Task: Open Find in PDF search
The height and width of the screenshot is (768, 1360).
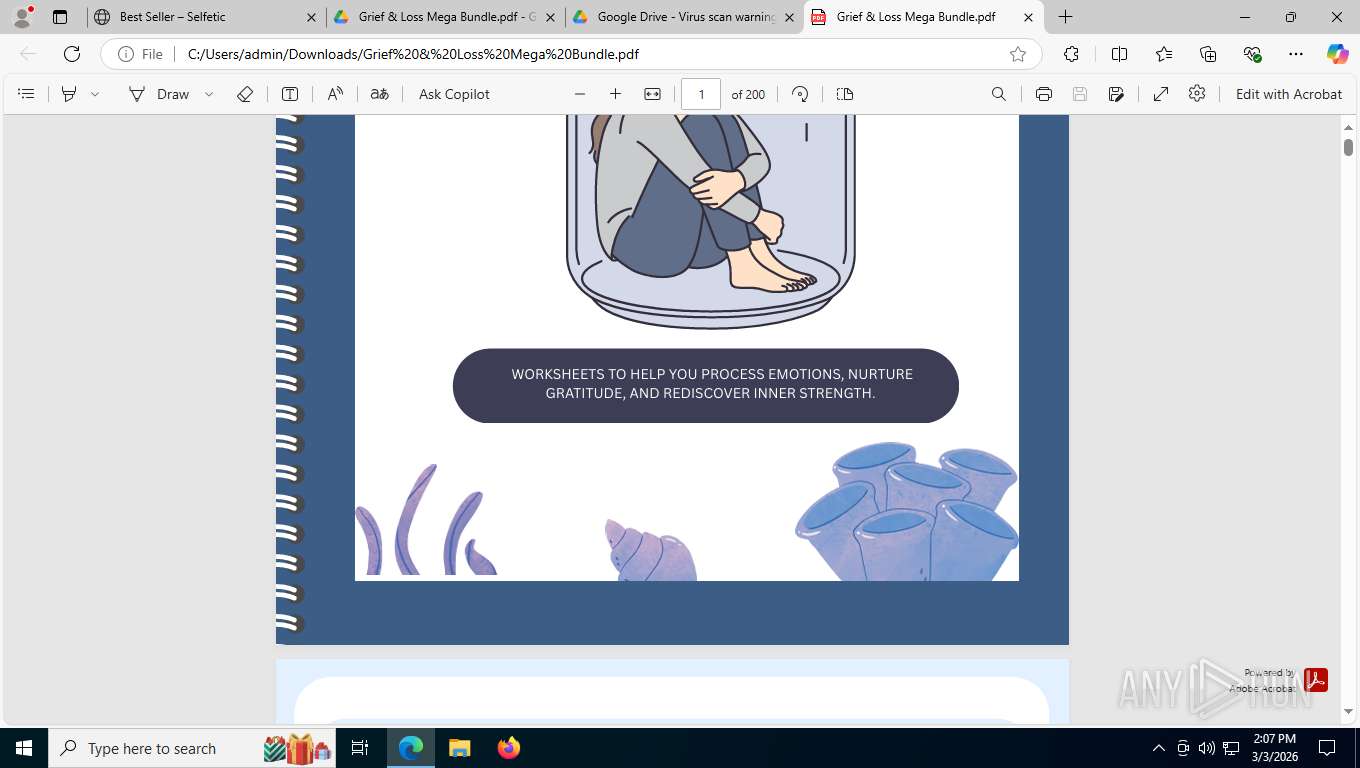Action: 999,94
